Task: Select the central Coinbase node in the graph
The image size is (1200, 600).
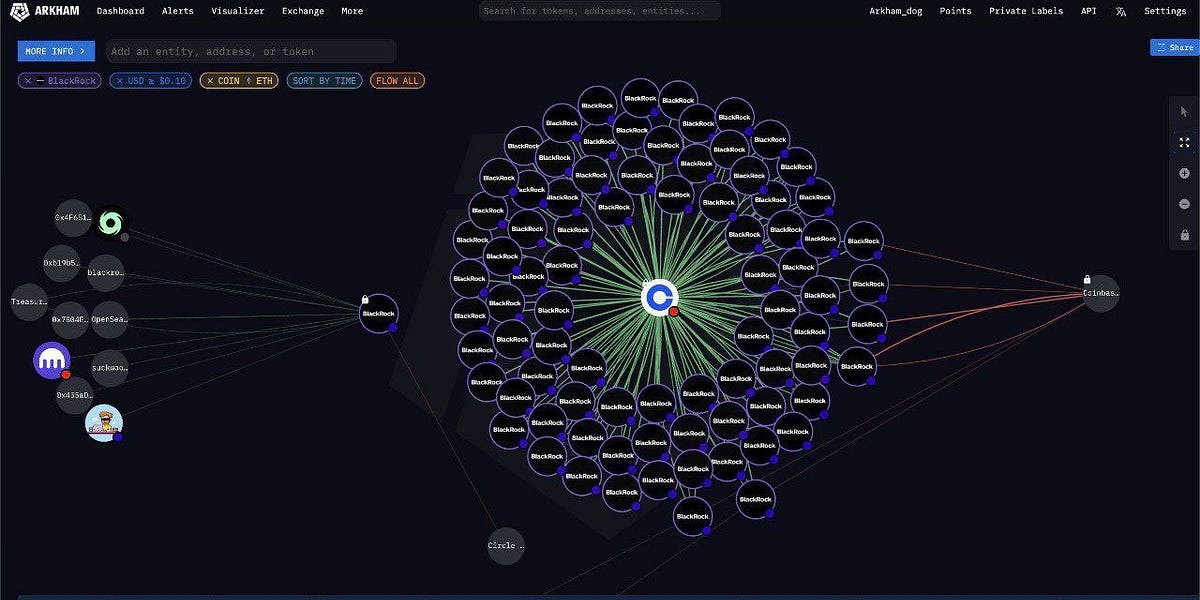Action: (x=660, y=297)
